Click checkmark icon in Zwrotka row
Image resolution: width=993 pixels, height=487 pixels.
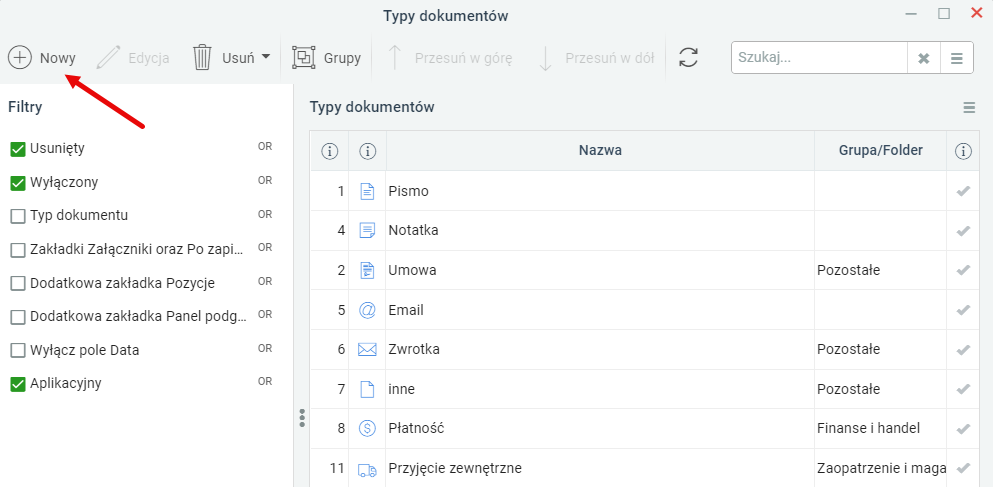(x=963, y=350)
